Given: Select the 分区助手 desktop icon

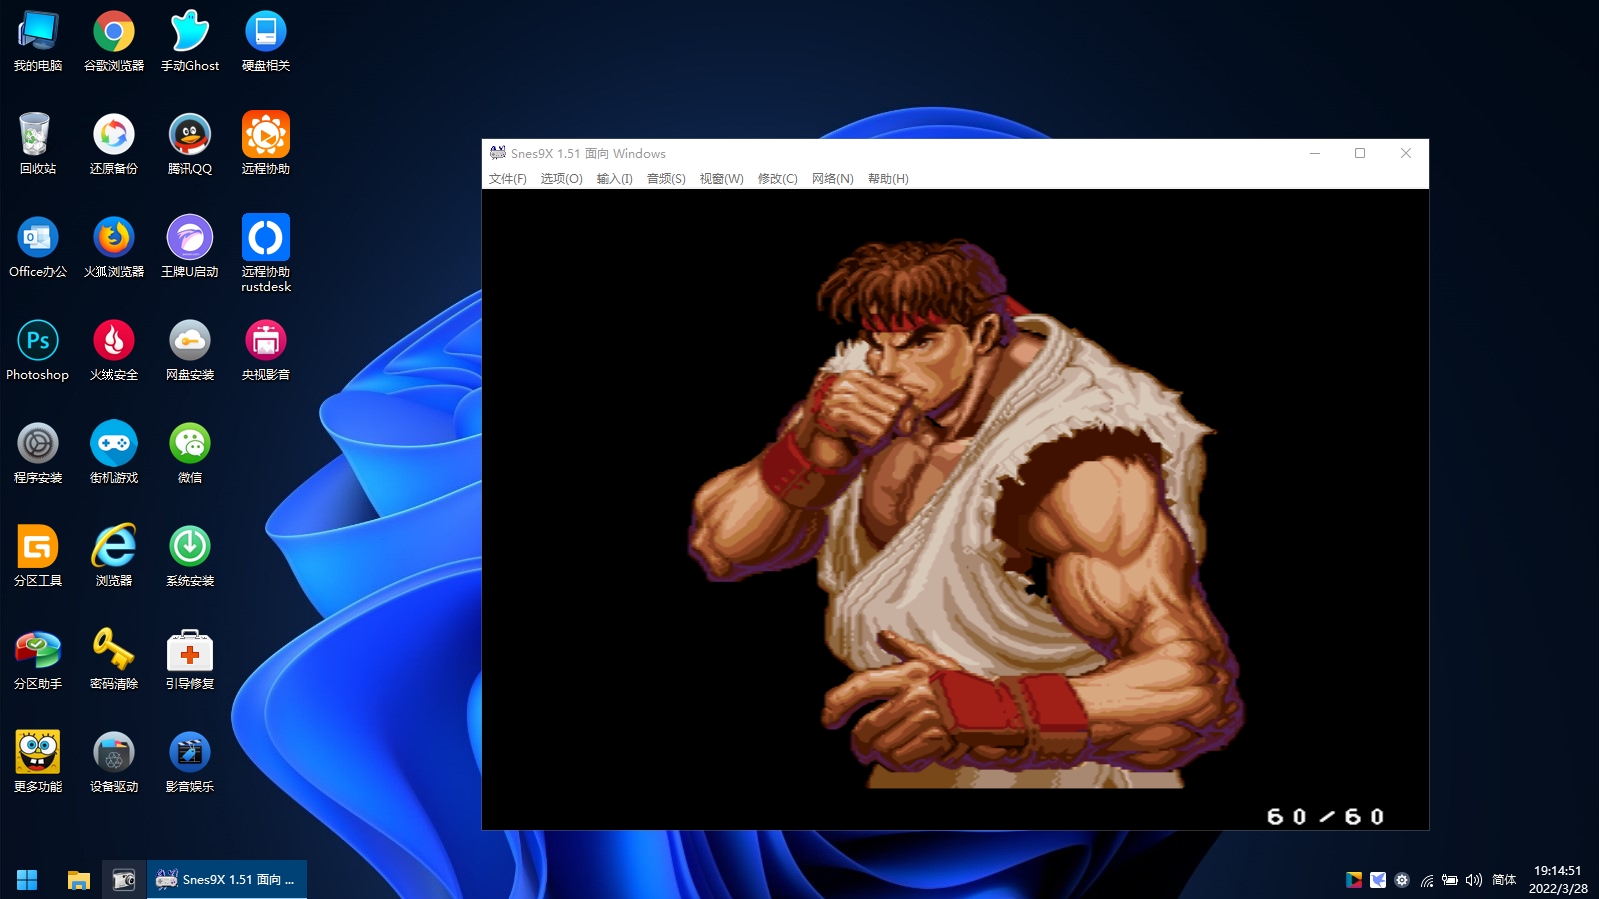Looking at the screenshot, I should (38, 660).
